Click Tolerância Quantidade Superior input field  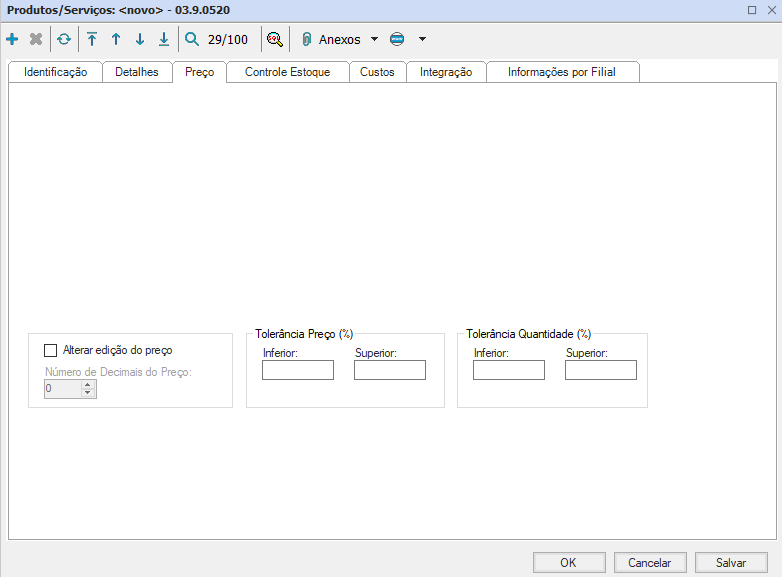(600, 370)
